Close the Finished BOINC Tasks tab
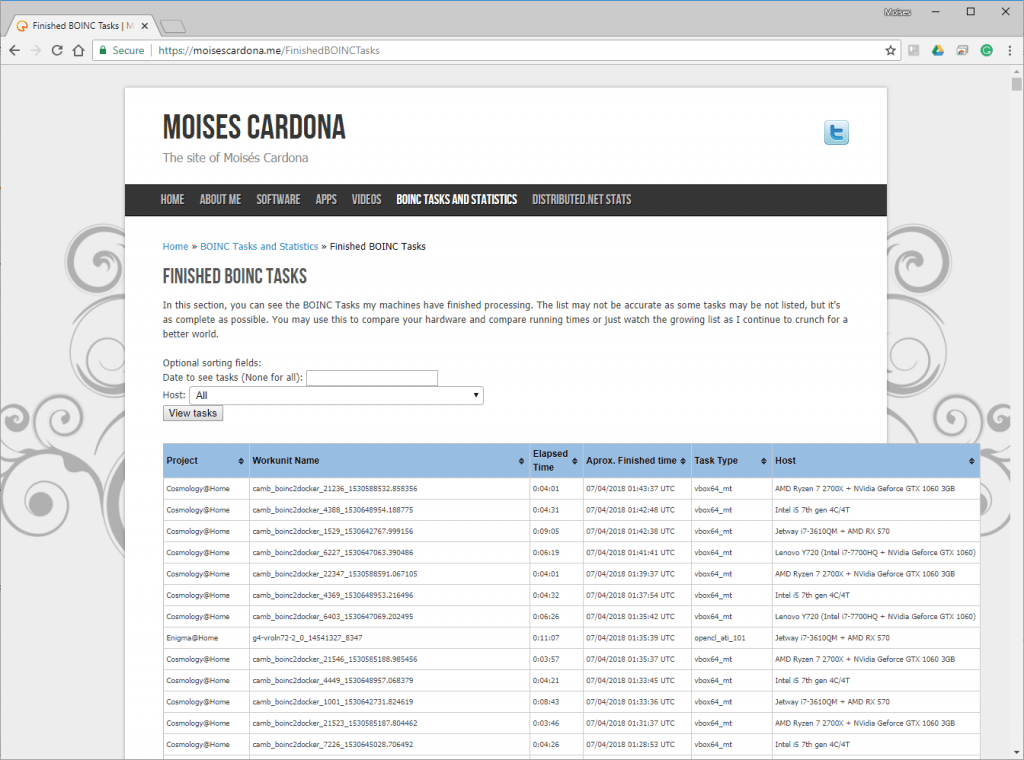 pos(144,26)
